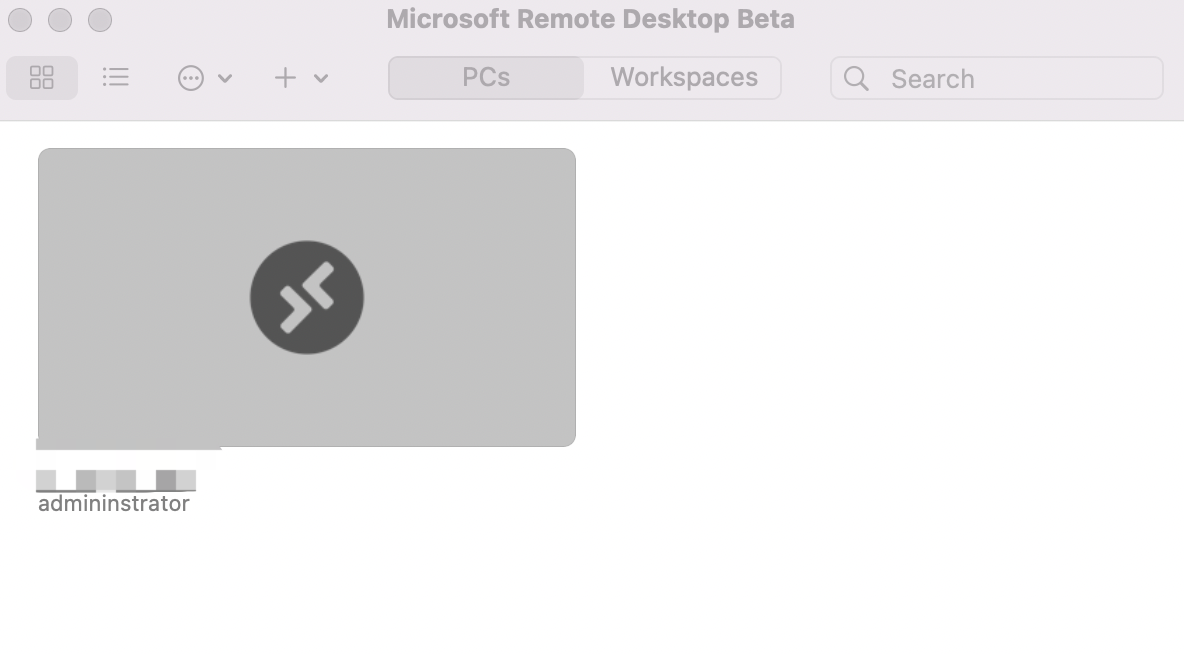
Task: Click the blurred PC name below the thumbnail
Action: pos(116,480)
